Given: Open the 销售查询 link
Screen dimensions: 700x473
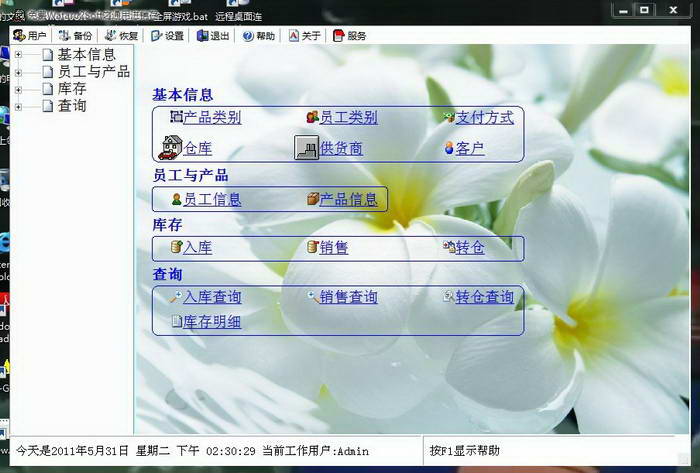Looking at the screenshot, I should [349, 297].
